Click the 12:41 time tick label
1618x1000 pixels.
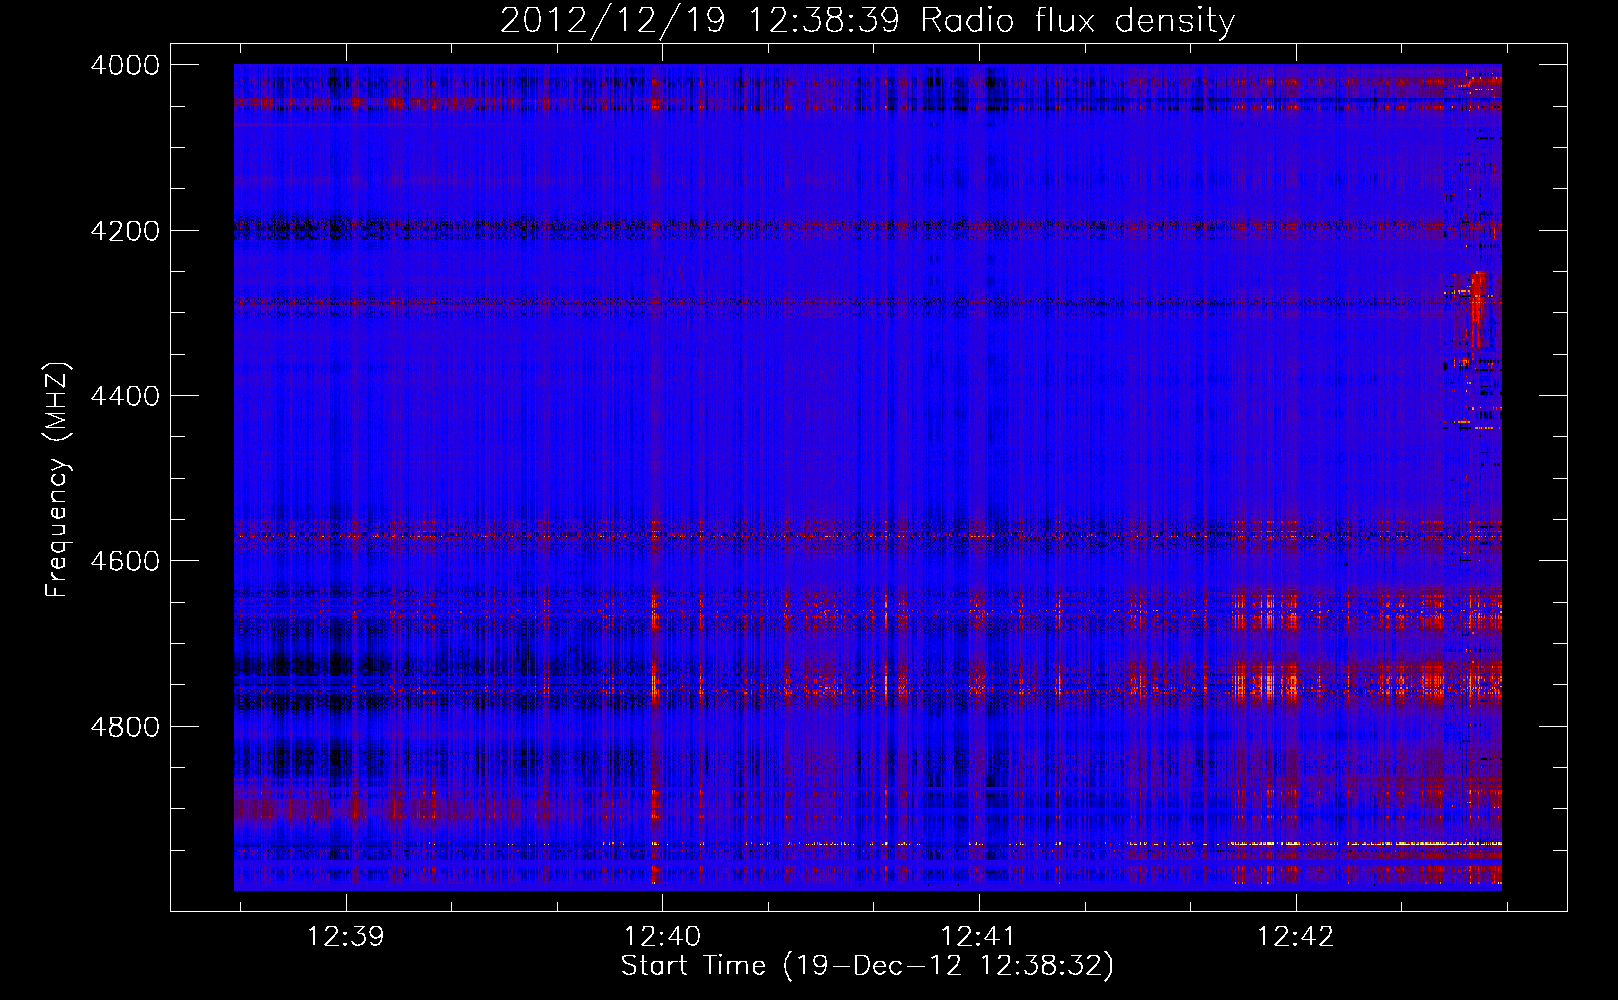pos(978,937)
